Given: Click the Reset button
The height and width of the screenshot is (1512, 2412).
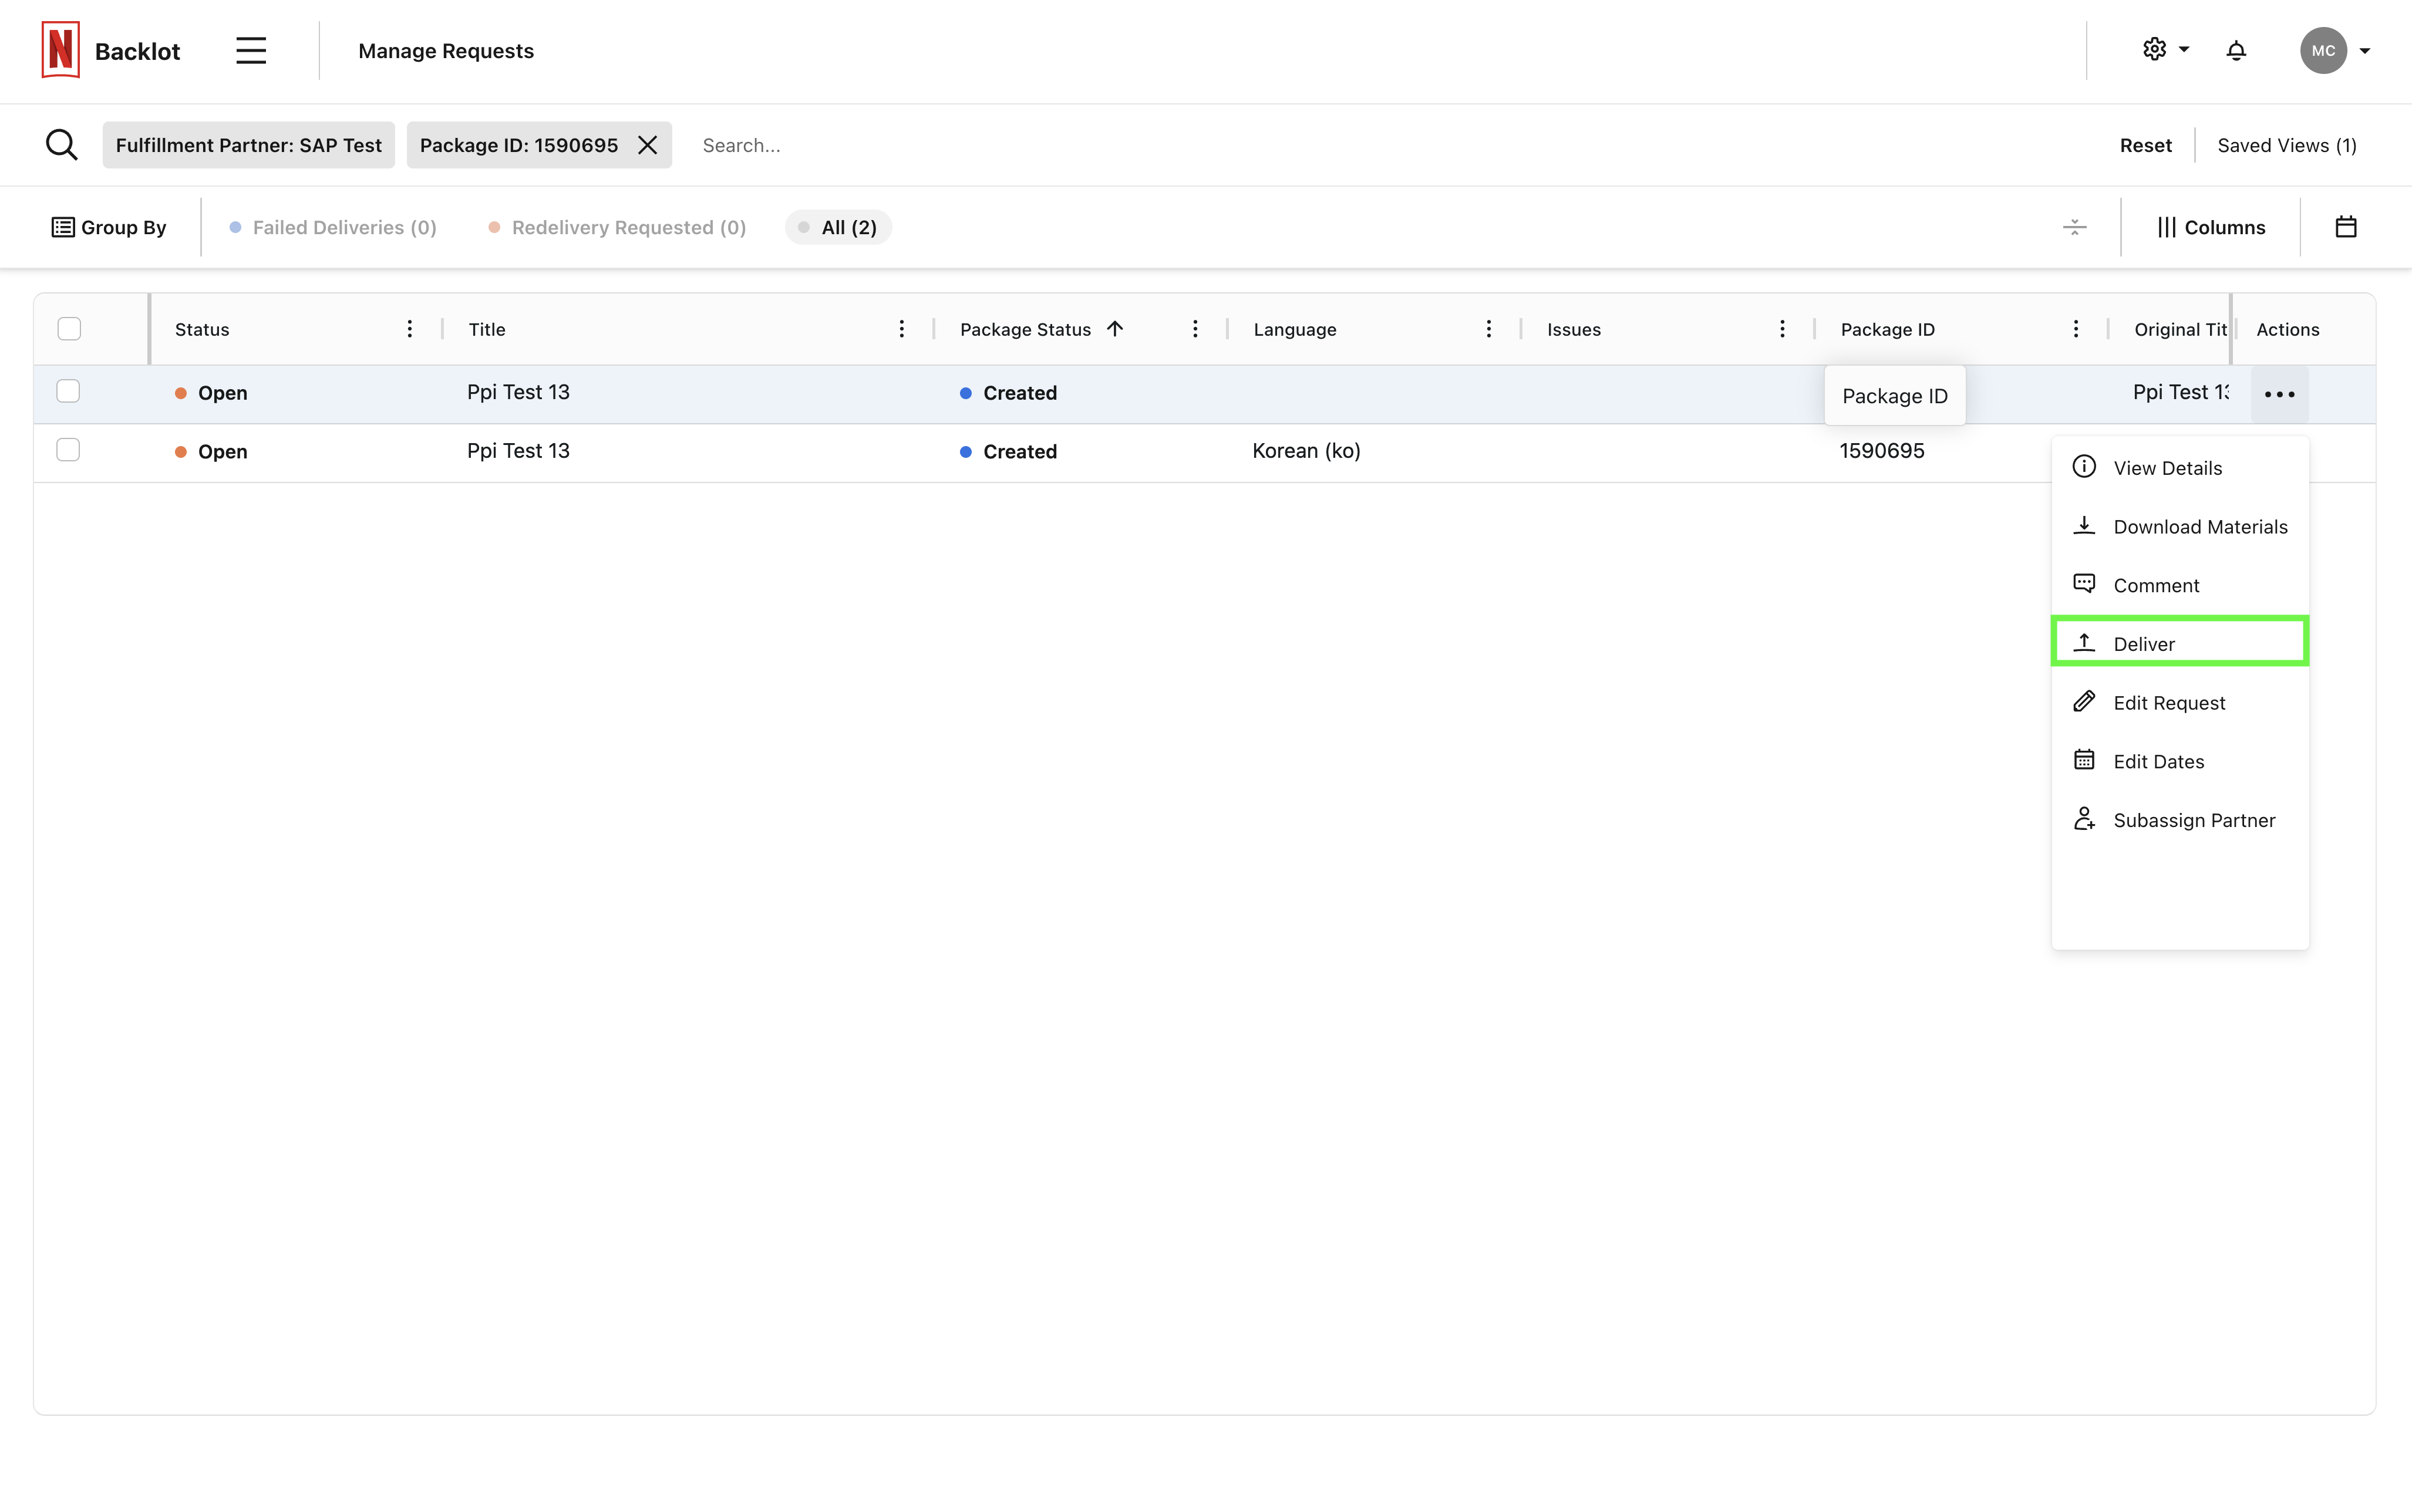Looking at the screenshot, I should tap(2145, 145).
